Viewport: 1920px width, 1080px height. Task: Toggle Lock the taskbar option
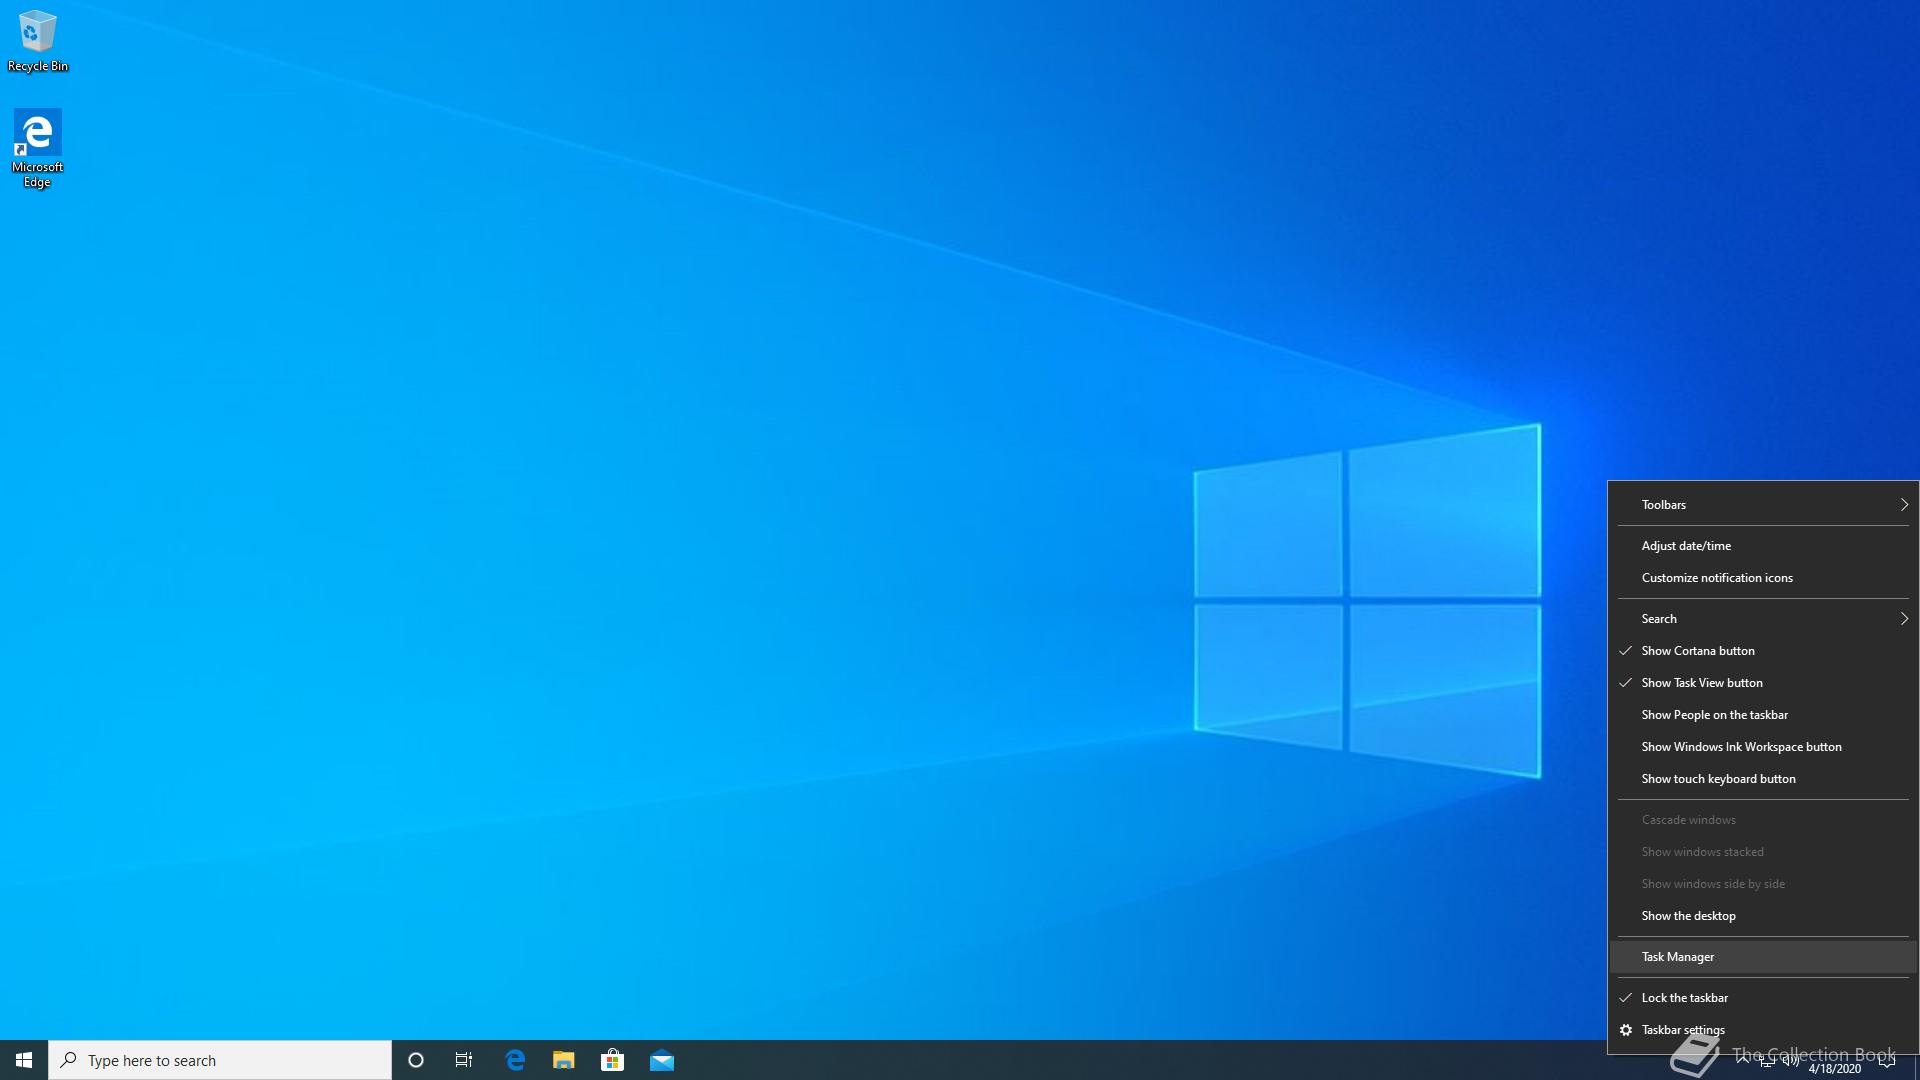tap(1763, 998)
